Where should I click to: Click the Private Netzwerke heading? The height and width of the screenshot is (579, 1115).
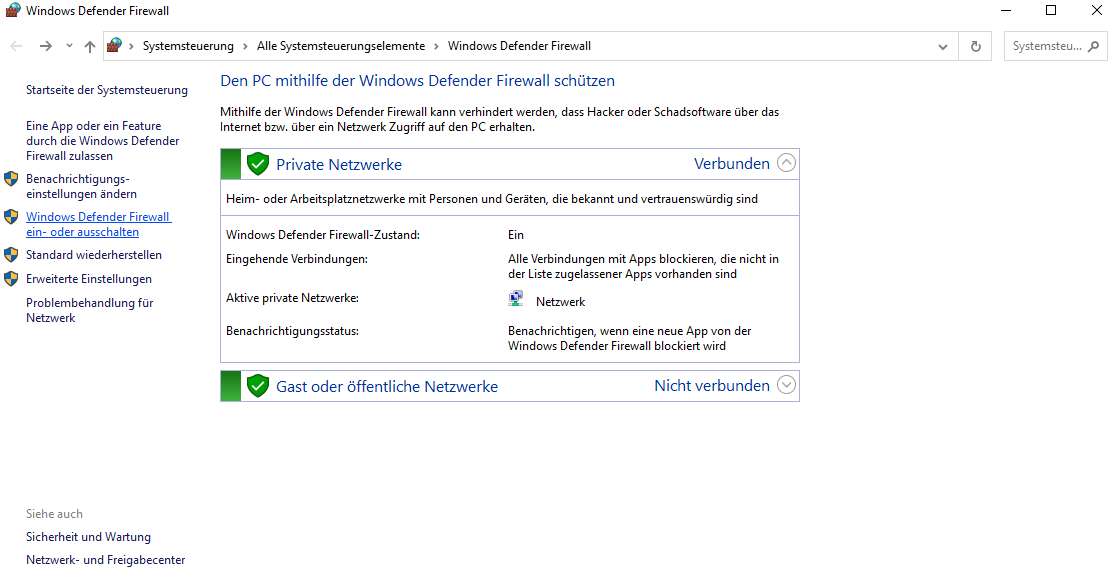(x=339, y=164)
